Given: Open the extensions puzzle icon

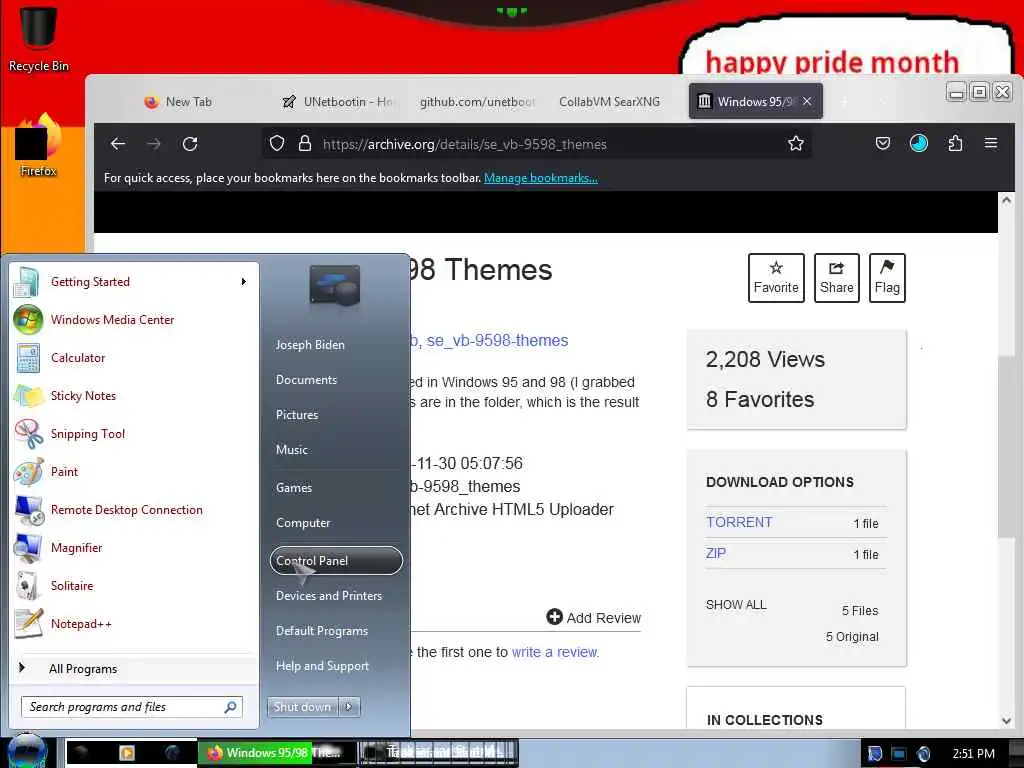Looking at the screenshot, I should [955, 144].
